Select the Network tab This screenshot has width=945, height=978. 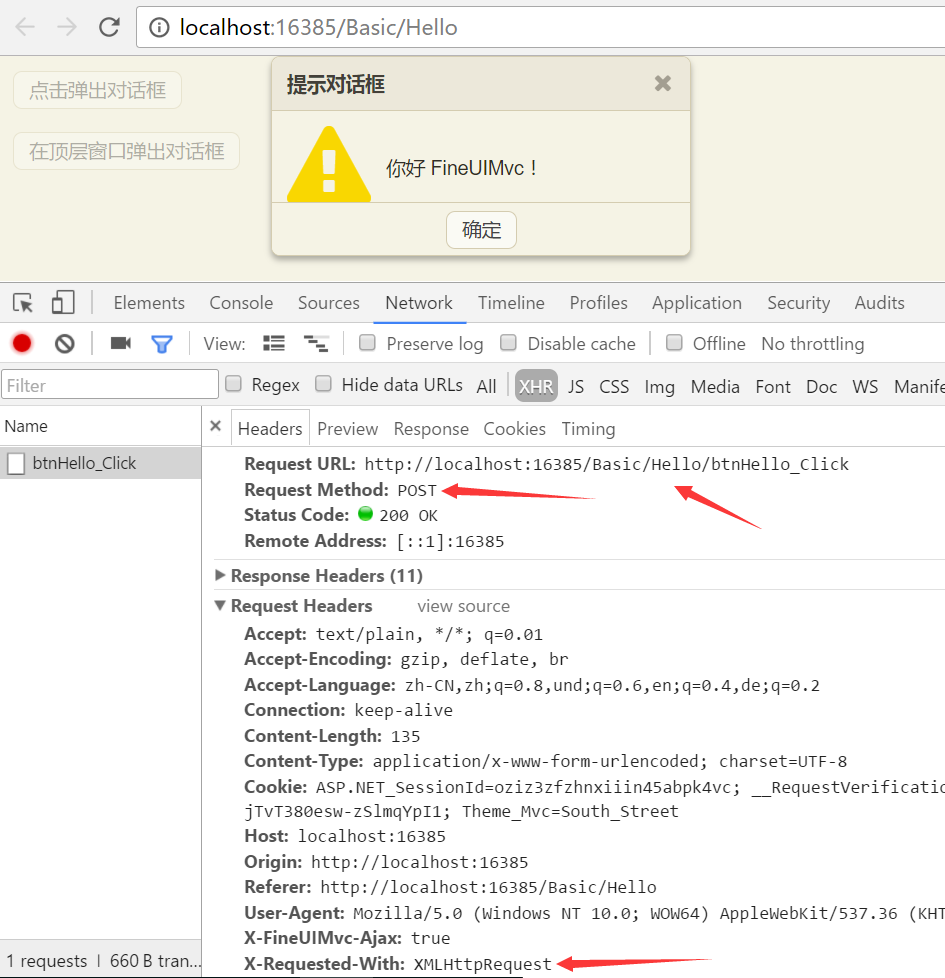419,303
